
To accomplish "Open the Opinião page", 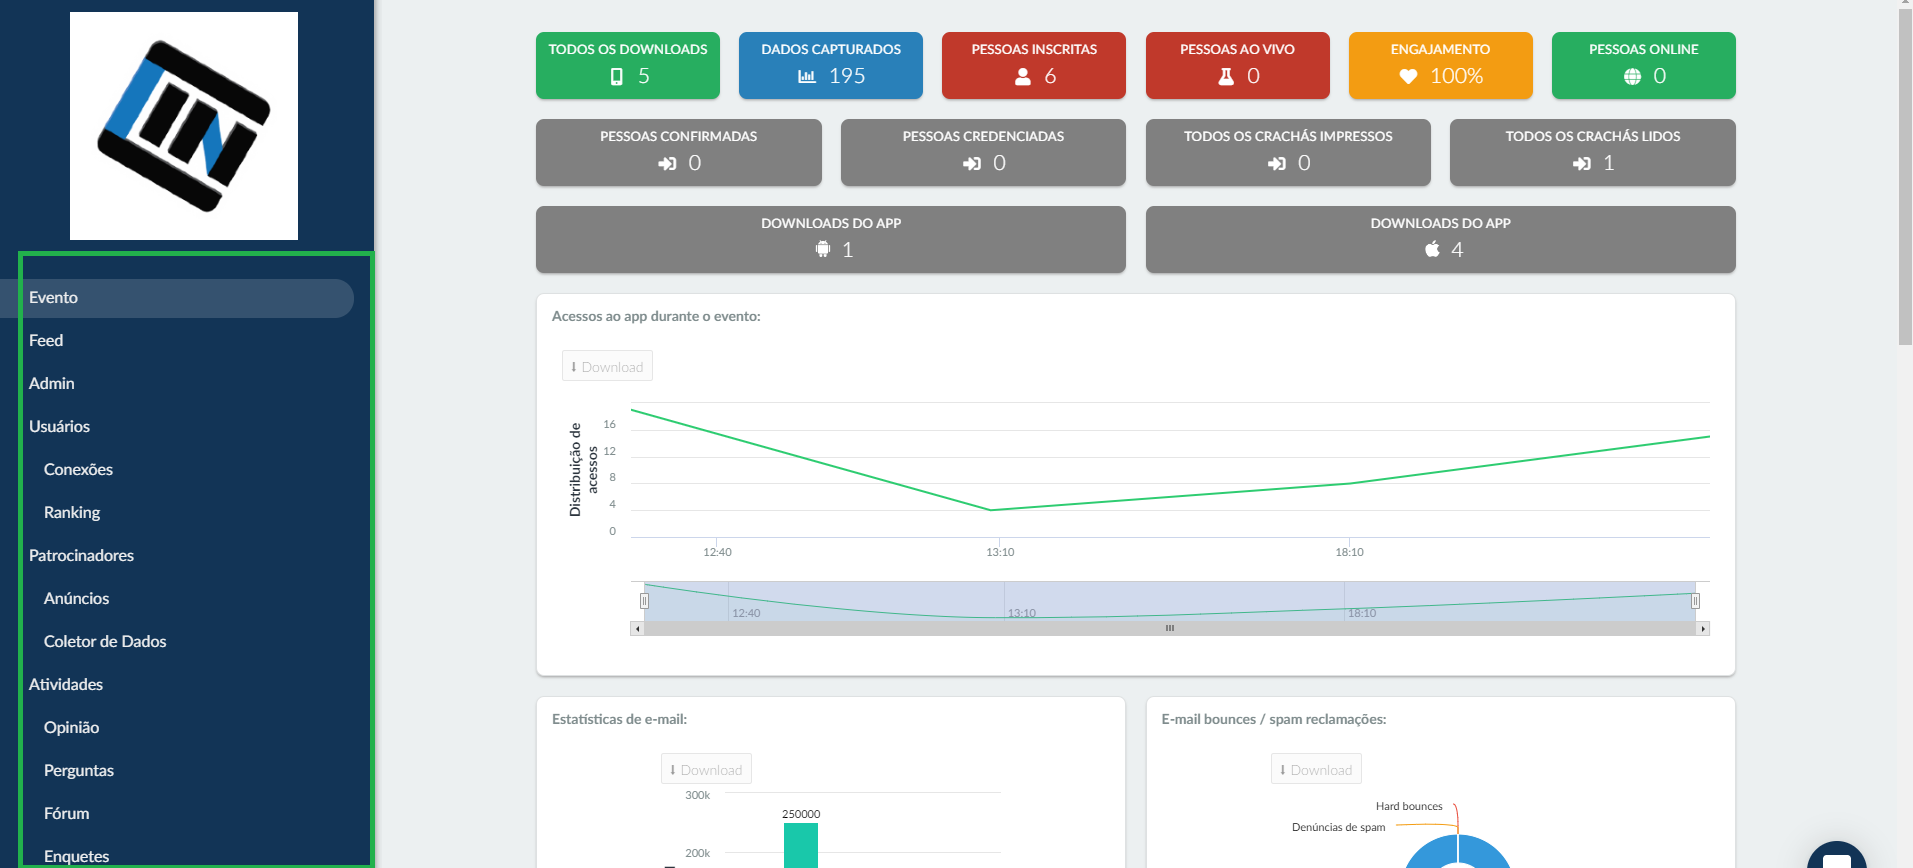I will [x=71, y=728].
